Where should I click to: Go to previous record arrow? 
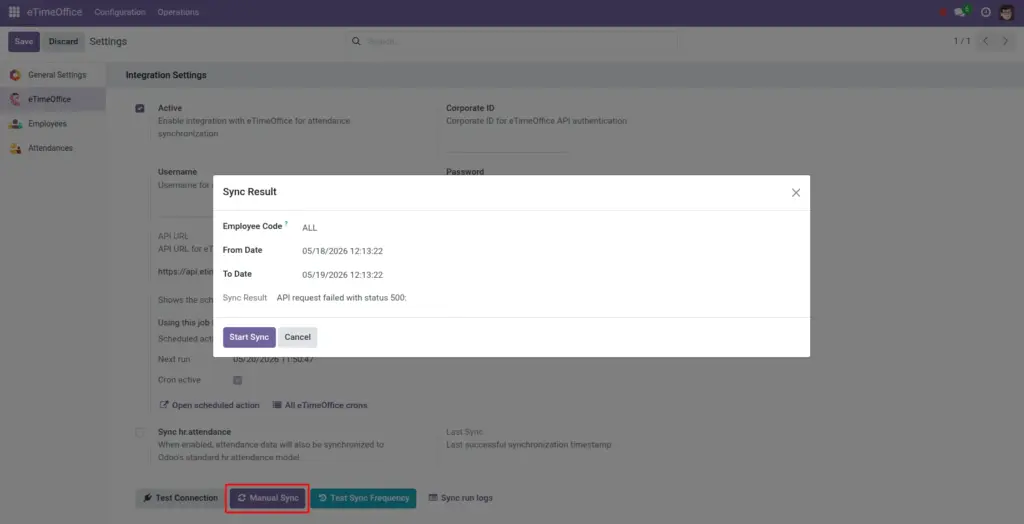pyautogui.click(x=985, y=41)
